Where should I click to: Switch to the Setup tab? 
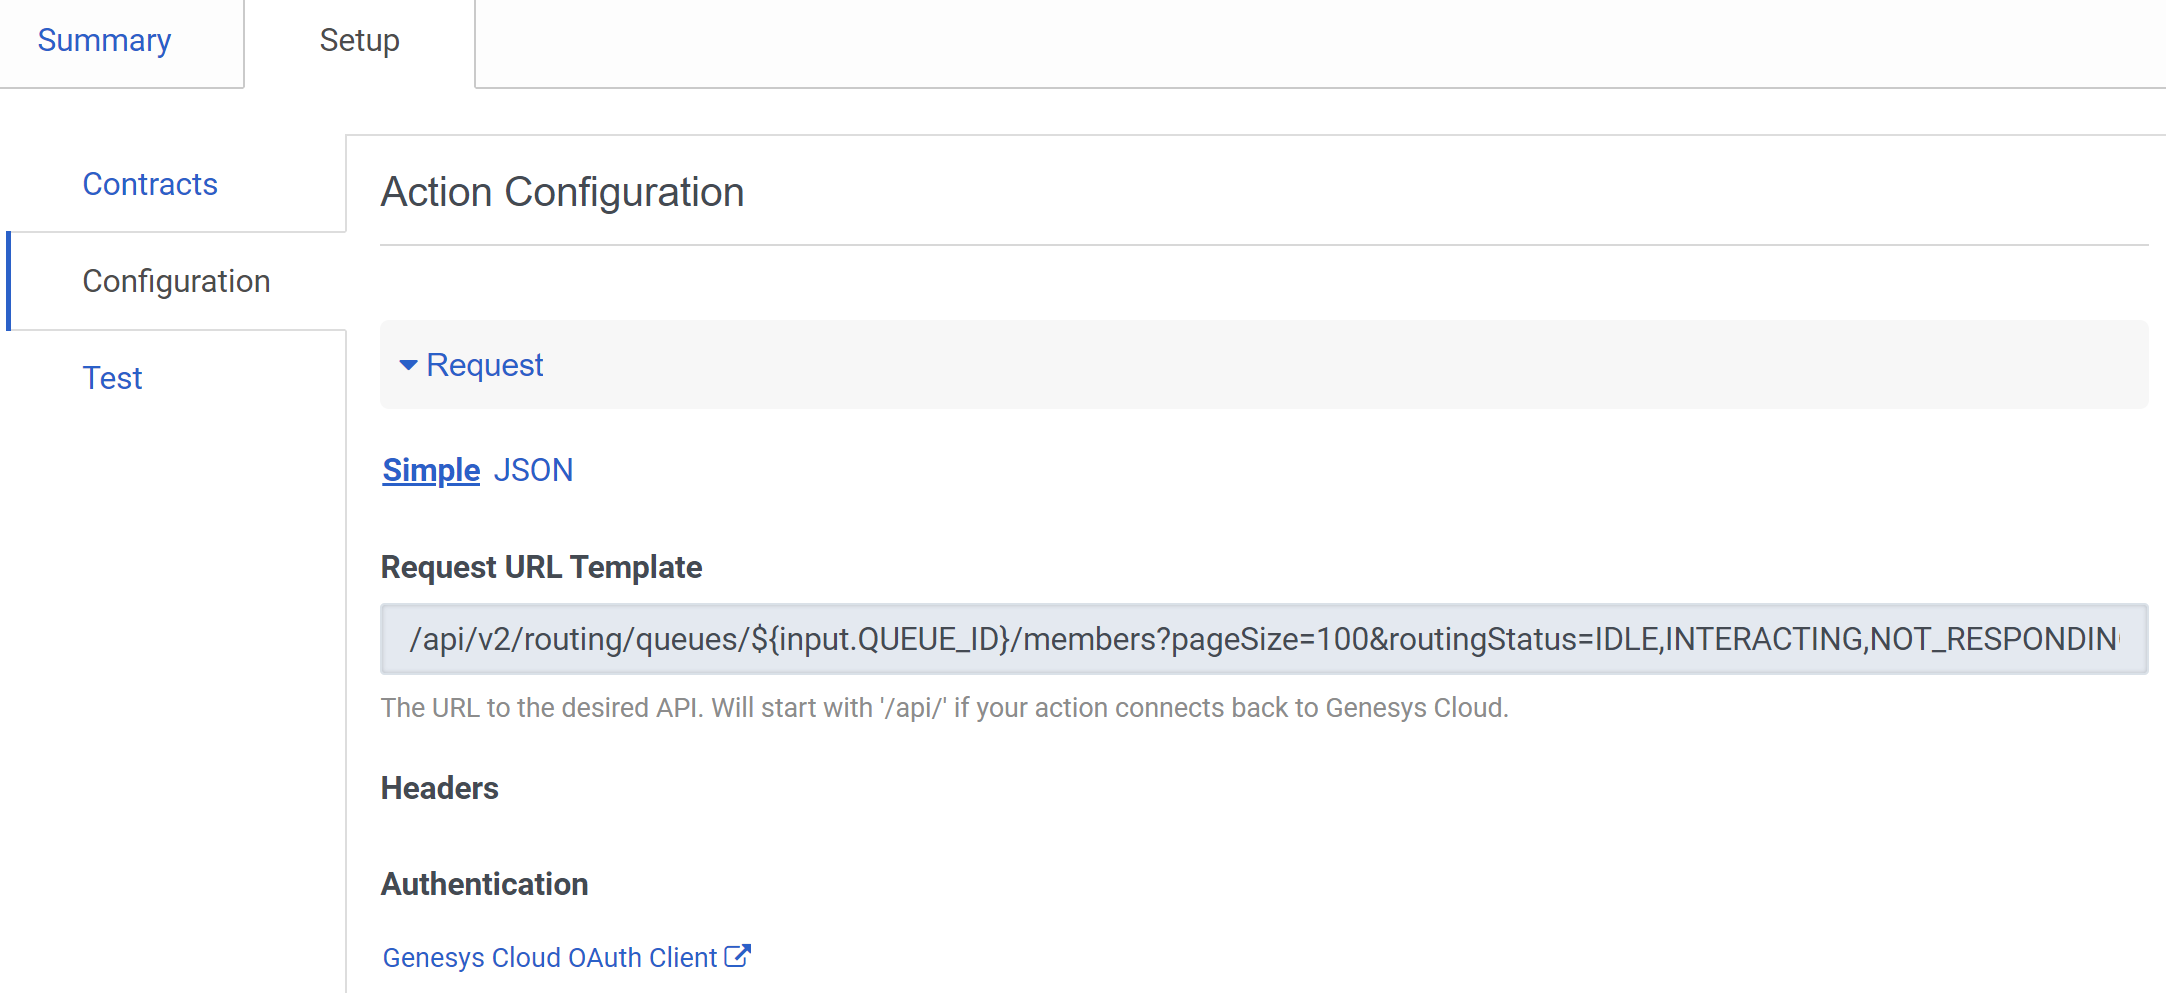click(x=359, y=41)
